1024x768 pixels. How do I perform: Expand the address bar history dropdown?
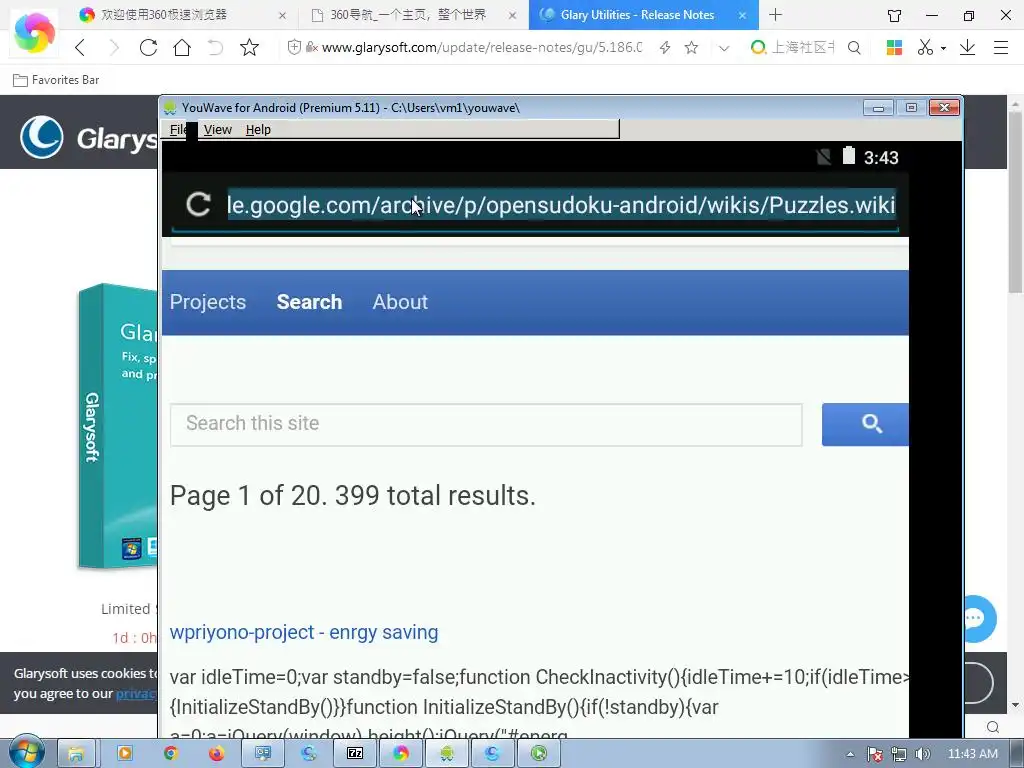coord(724,48)
